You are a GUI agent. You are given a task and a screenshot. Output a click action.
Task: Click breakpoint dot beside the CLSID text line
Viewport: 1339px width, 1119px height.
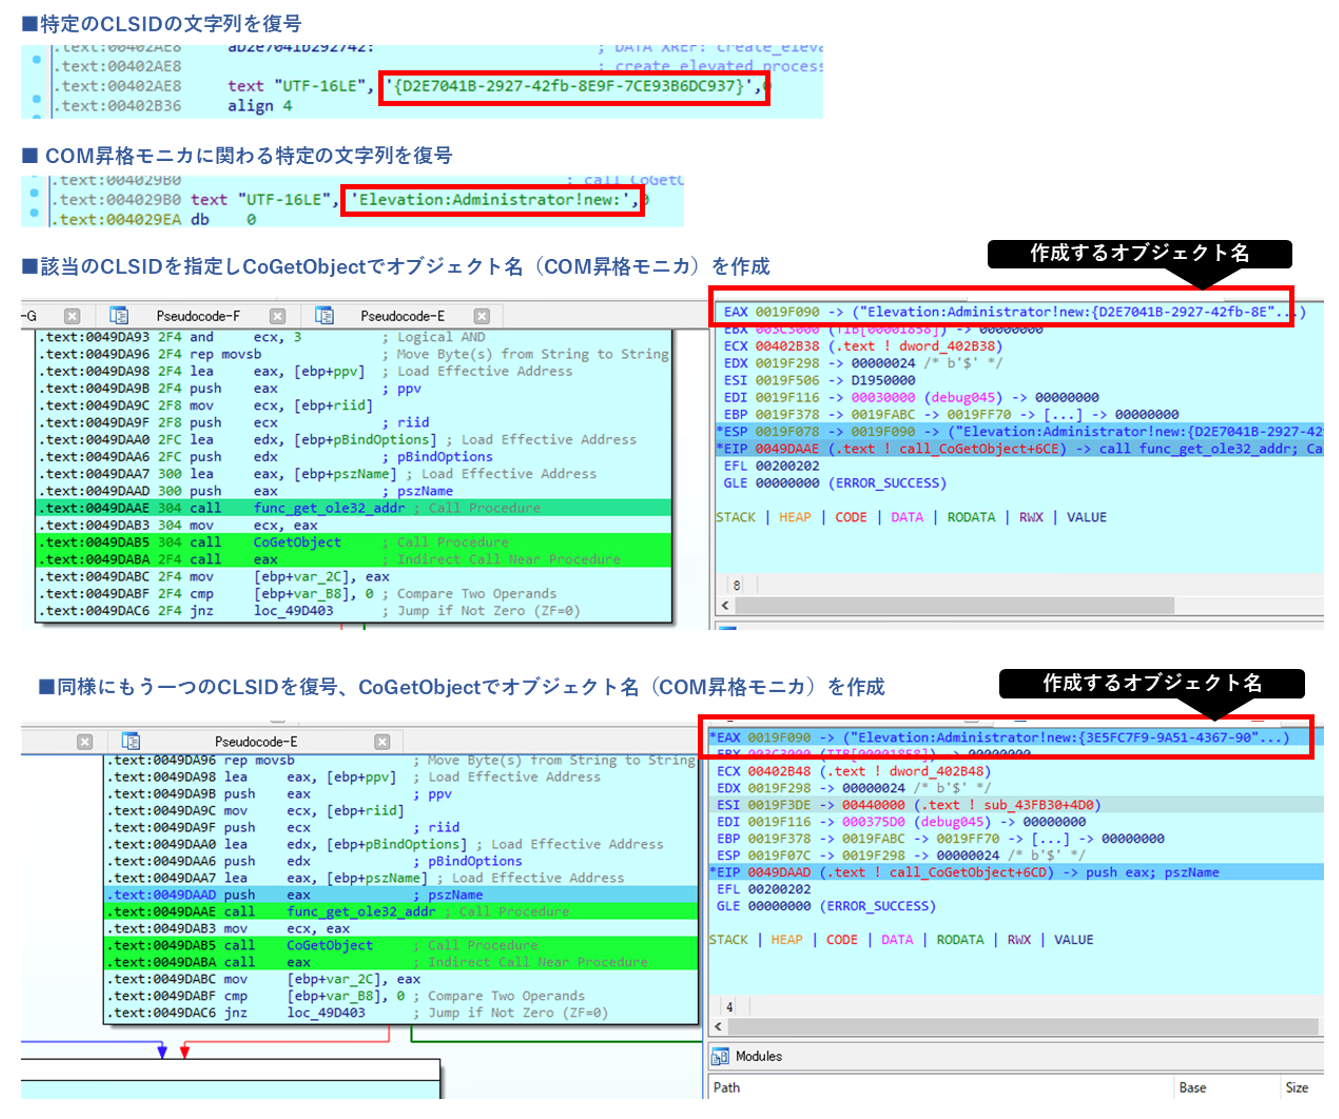tap(36, 86)
